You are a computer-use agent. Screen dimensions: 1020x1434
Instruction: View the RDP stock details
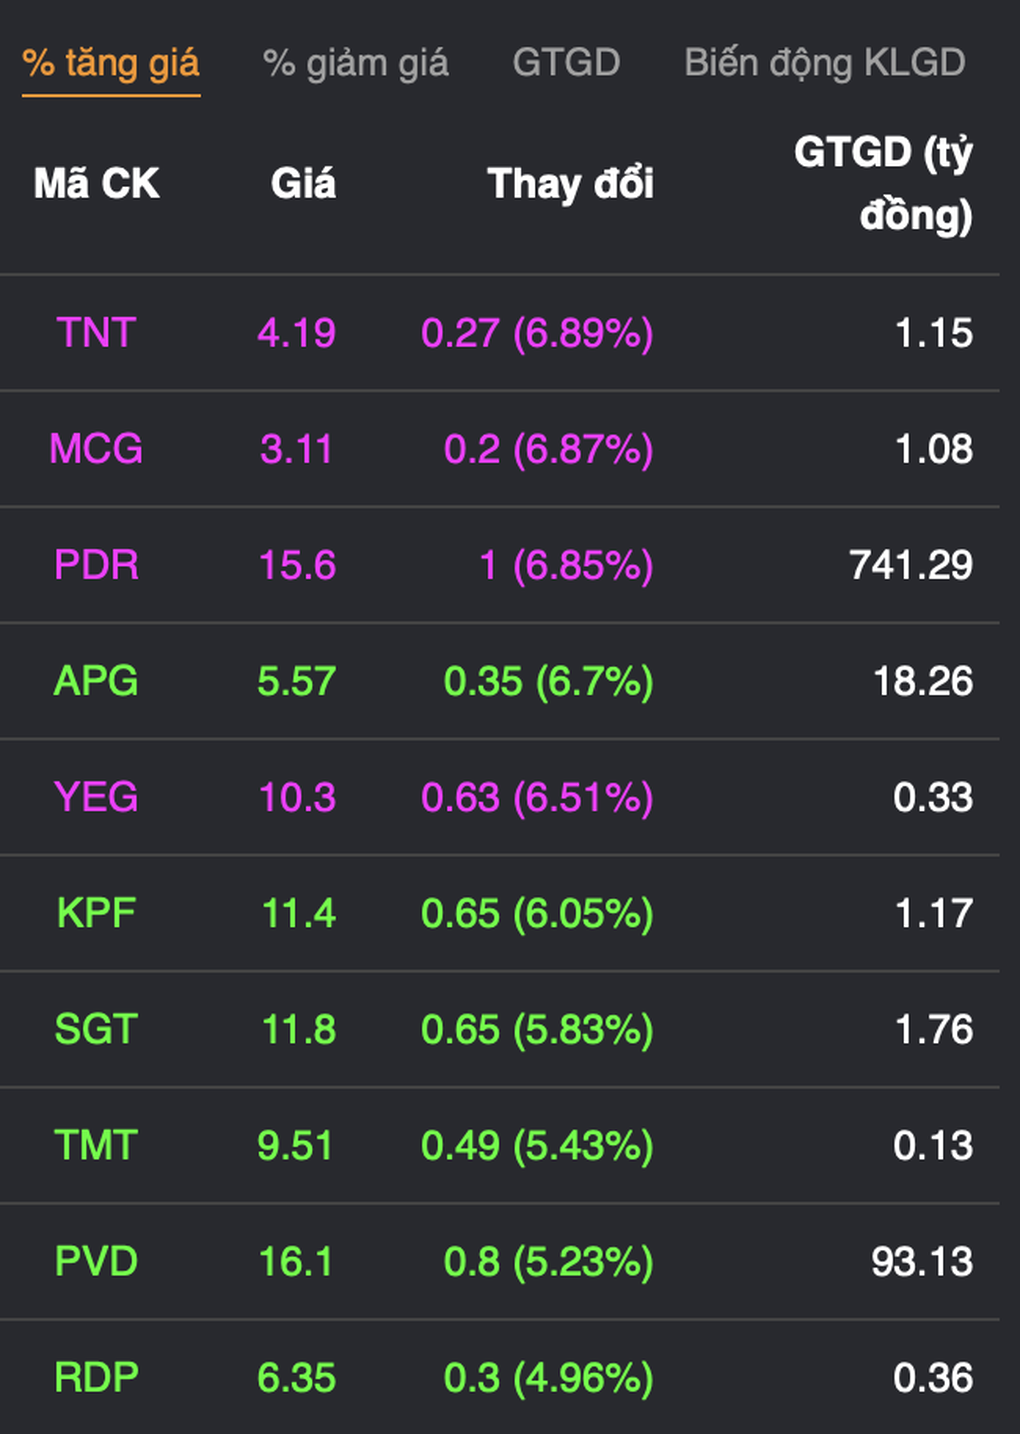tap(96, 1377)
